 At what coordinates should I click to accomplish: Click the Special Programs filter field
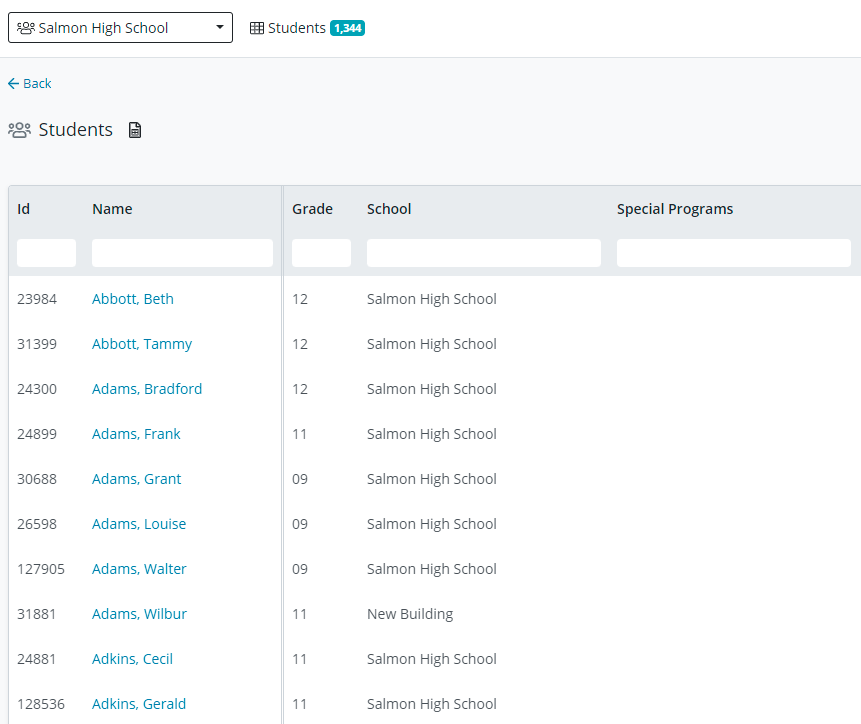point(733,253)
